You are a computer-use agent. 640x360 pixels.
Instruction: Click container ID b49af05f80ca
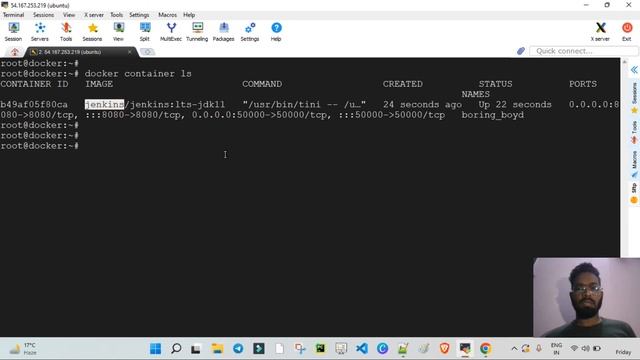(x=34, y=104)
